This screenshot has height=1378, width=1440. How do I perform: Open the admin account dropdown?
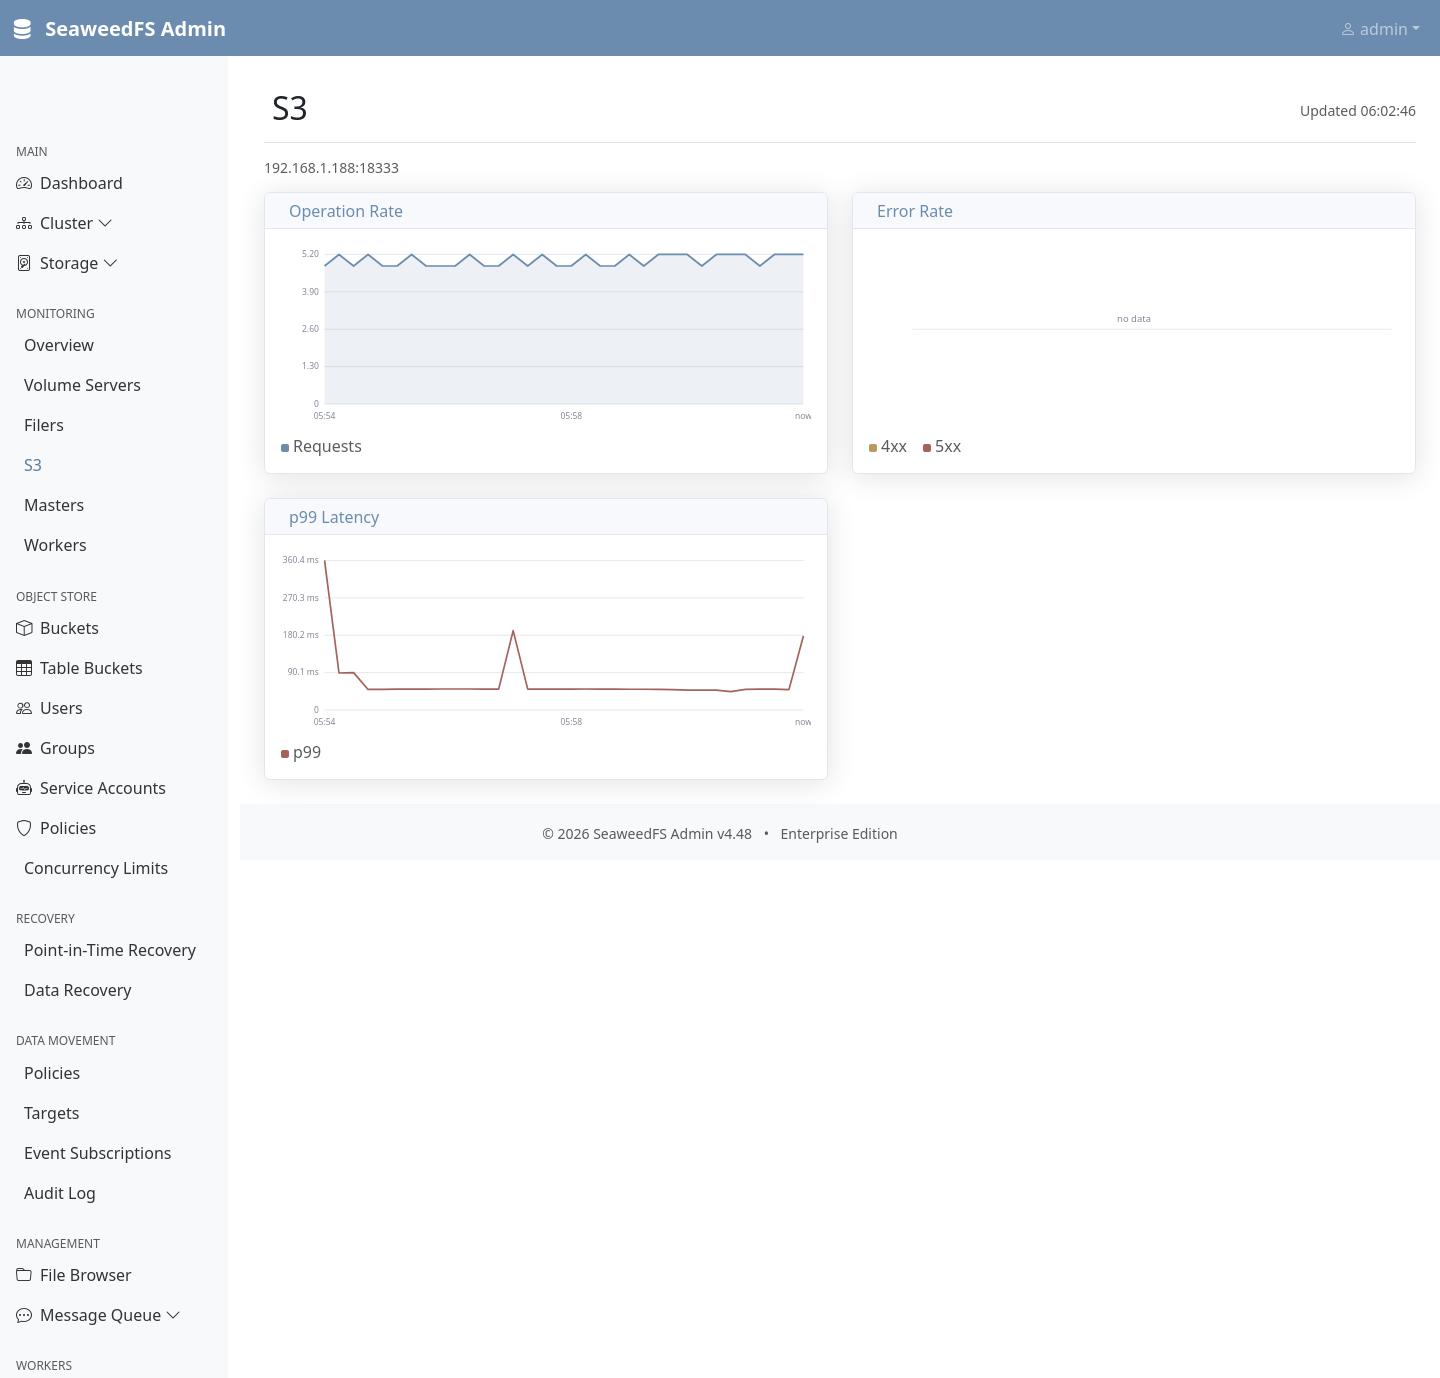coord(1380,30)
